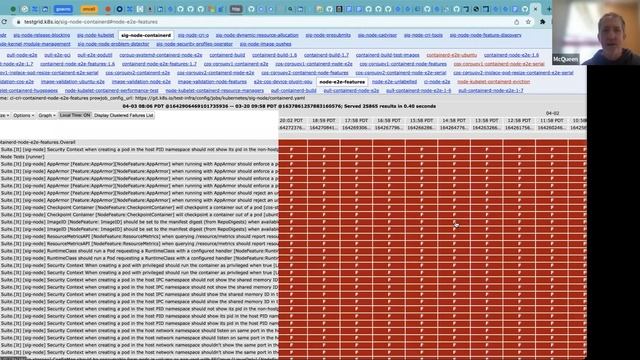640x360 pixels.
Task: Open containerd-node-e2e-features-1.7 tab
Action: click(159, 64)
